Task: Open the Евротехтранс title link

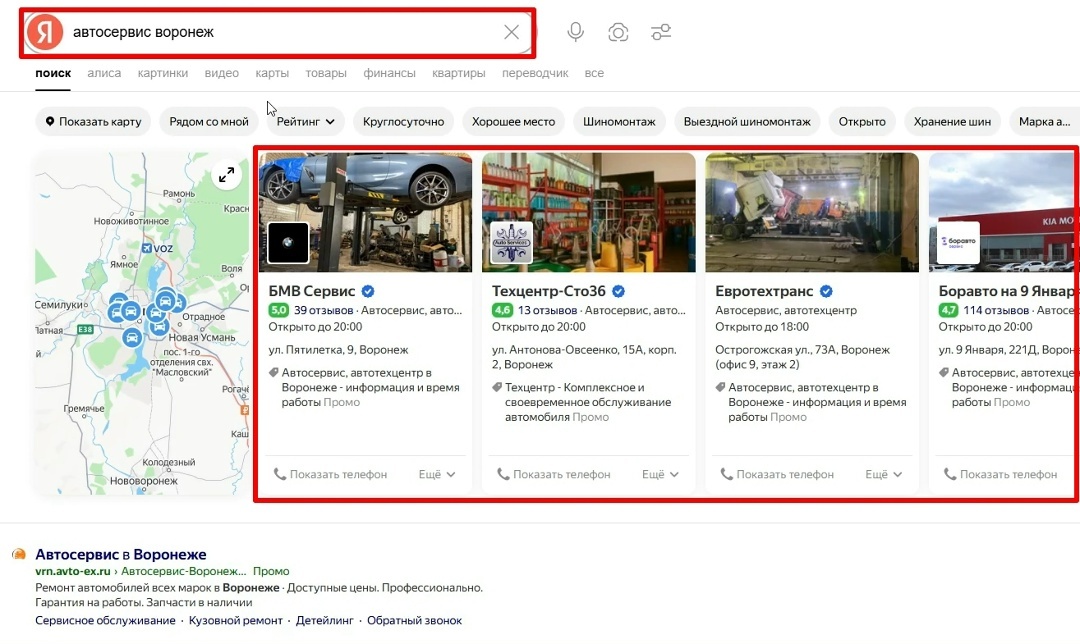Action: 764,291
